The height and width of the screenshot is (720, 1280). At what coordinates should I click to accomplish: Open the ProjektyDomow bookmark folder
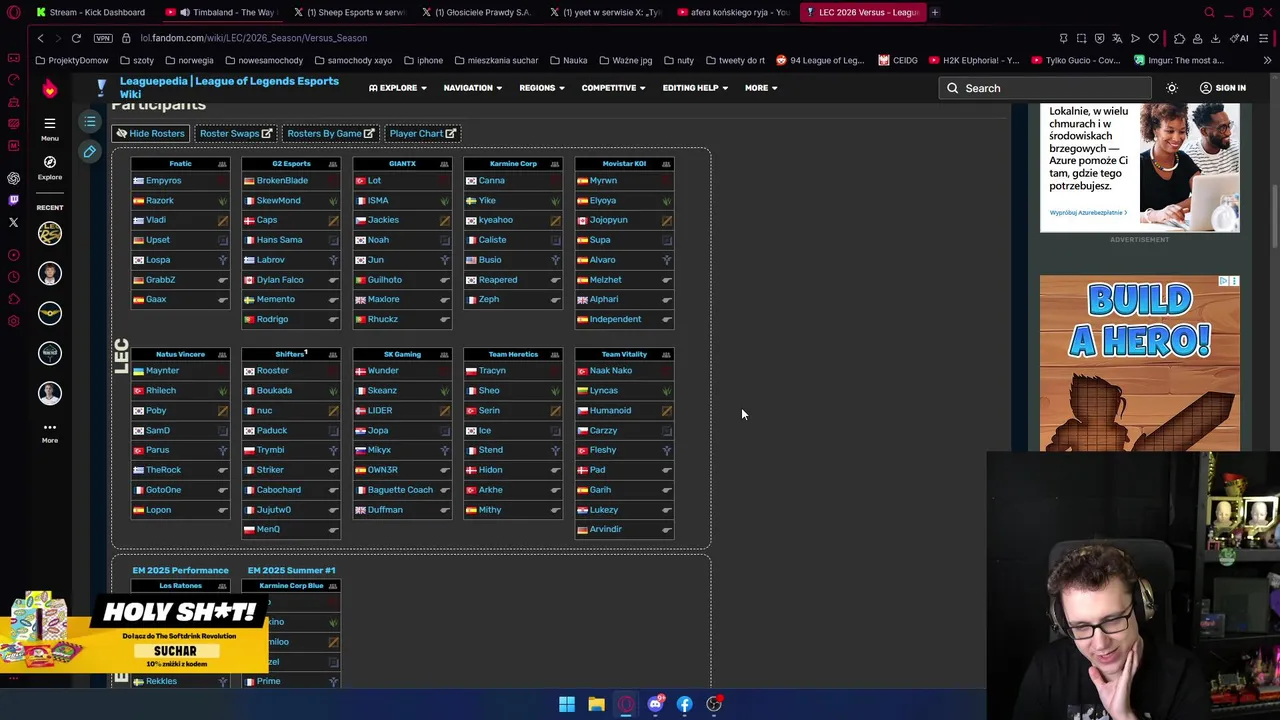tap(71, 60)
